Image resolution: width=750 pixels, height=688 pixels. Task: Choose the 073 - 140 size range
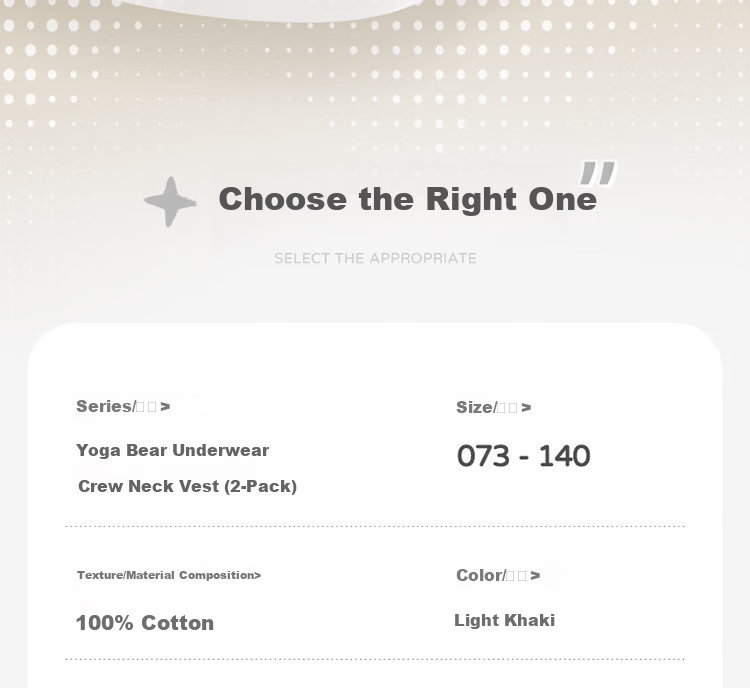(524, 455)
